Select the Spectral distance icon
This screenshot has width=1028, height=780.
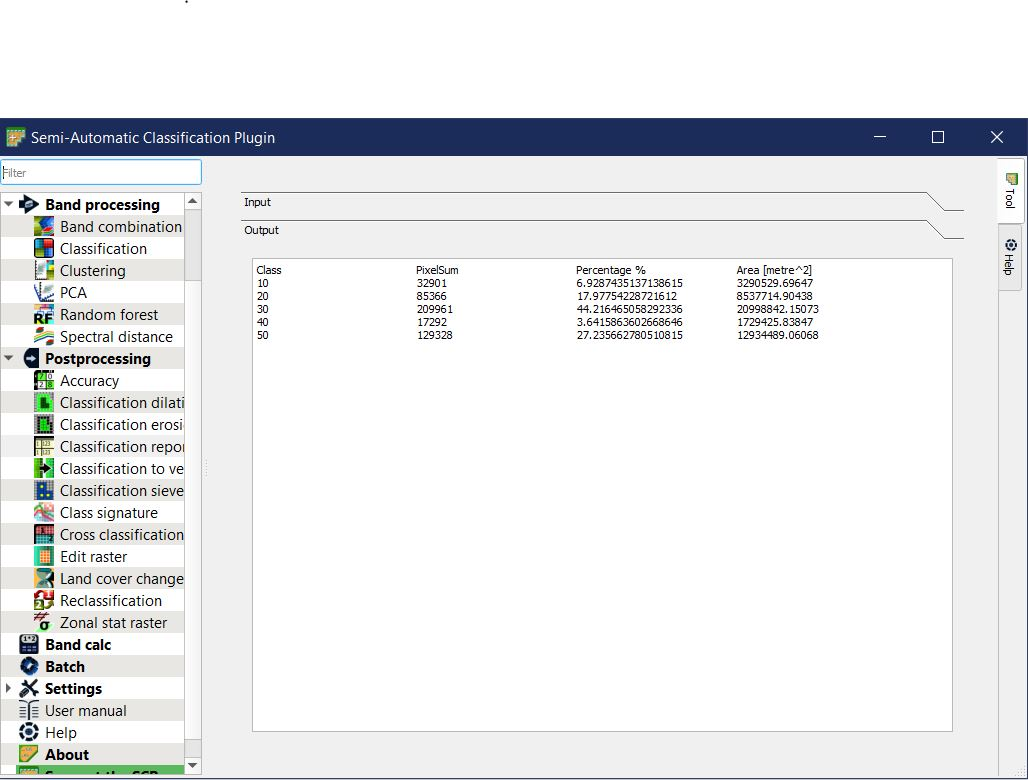[44, 337]
